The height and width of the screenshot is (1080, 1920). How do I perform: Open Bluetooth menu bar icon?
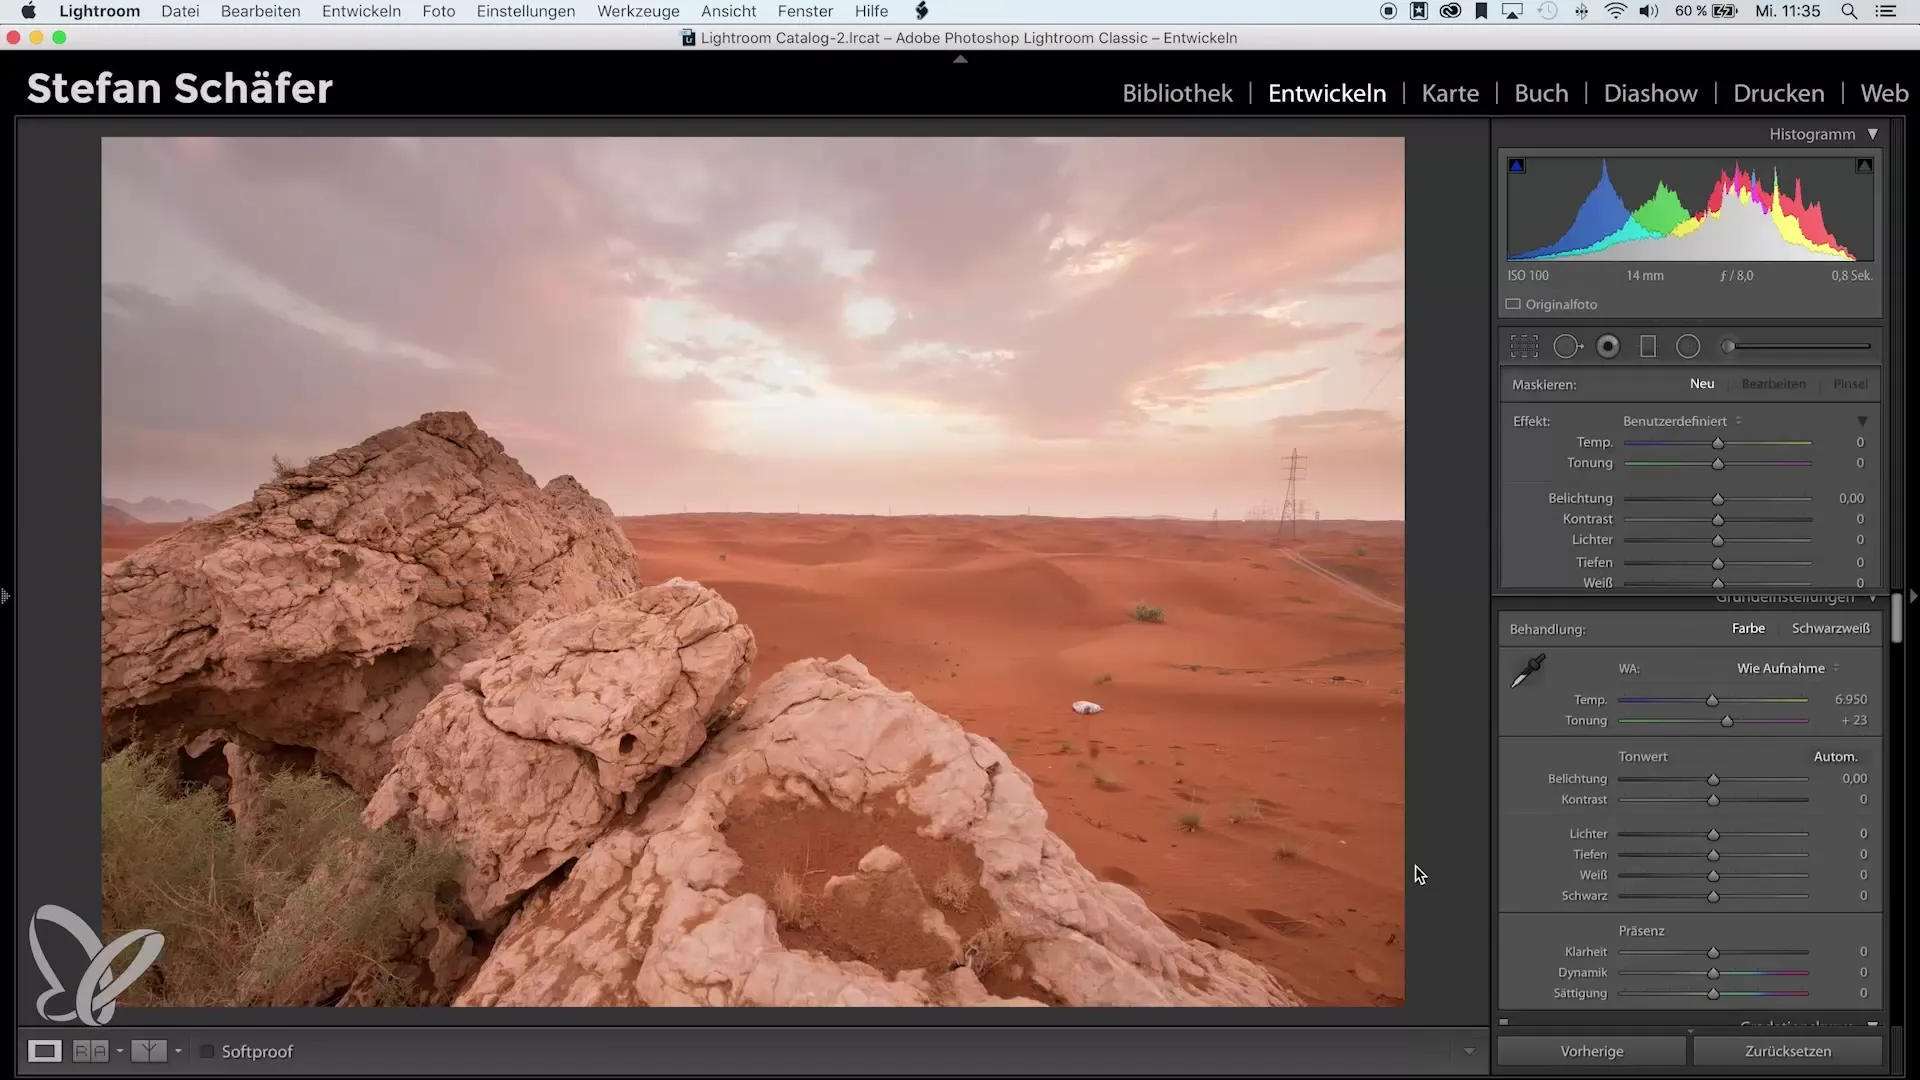(1581, 11)
